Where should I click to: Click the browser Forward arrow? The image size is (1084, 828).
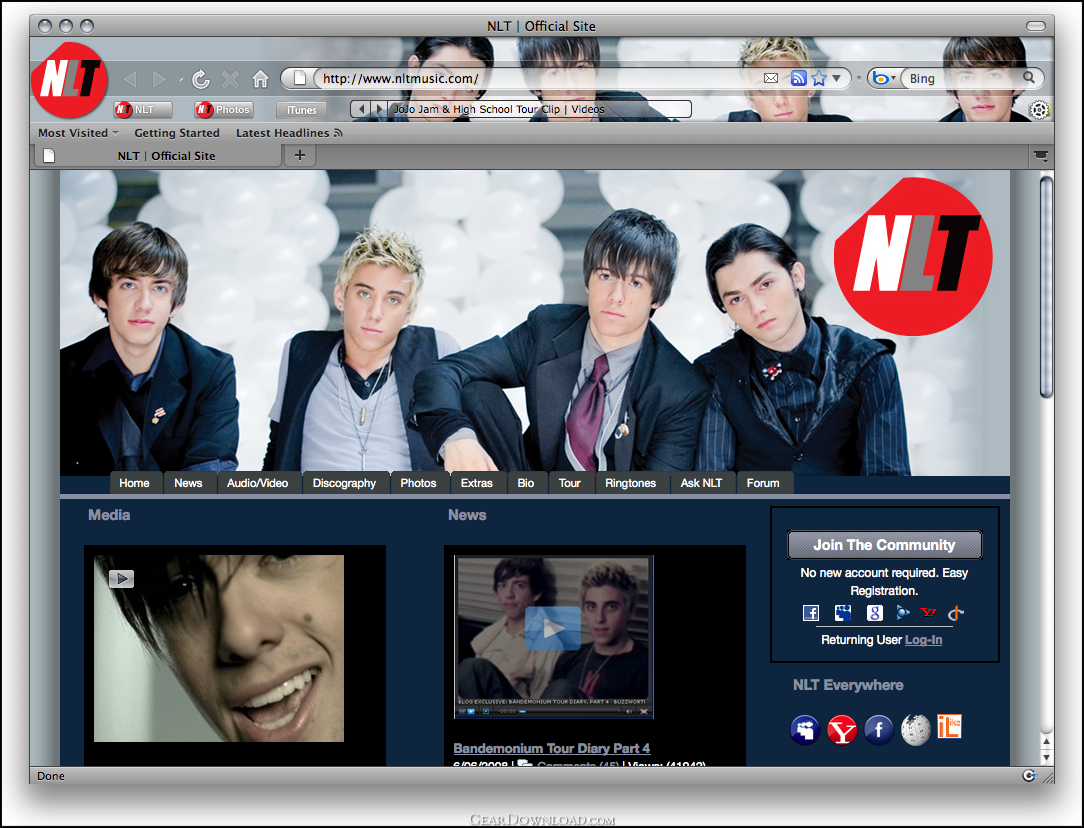159,79
